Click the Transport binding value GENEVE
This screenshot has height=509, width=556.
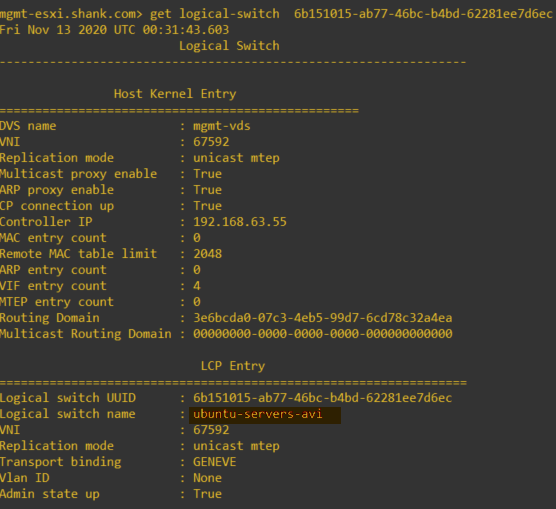(215, 462)
